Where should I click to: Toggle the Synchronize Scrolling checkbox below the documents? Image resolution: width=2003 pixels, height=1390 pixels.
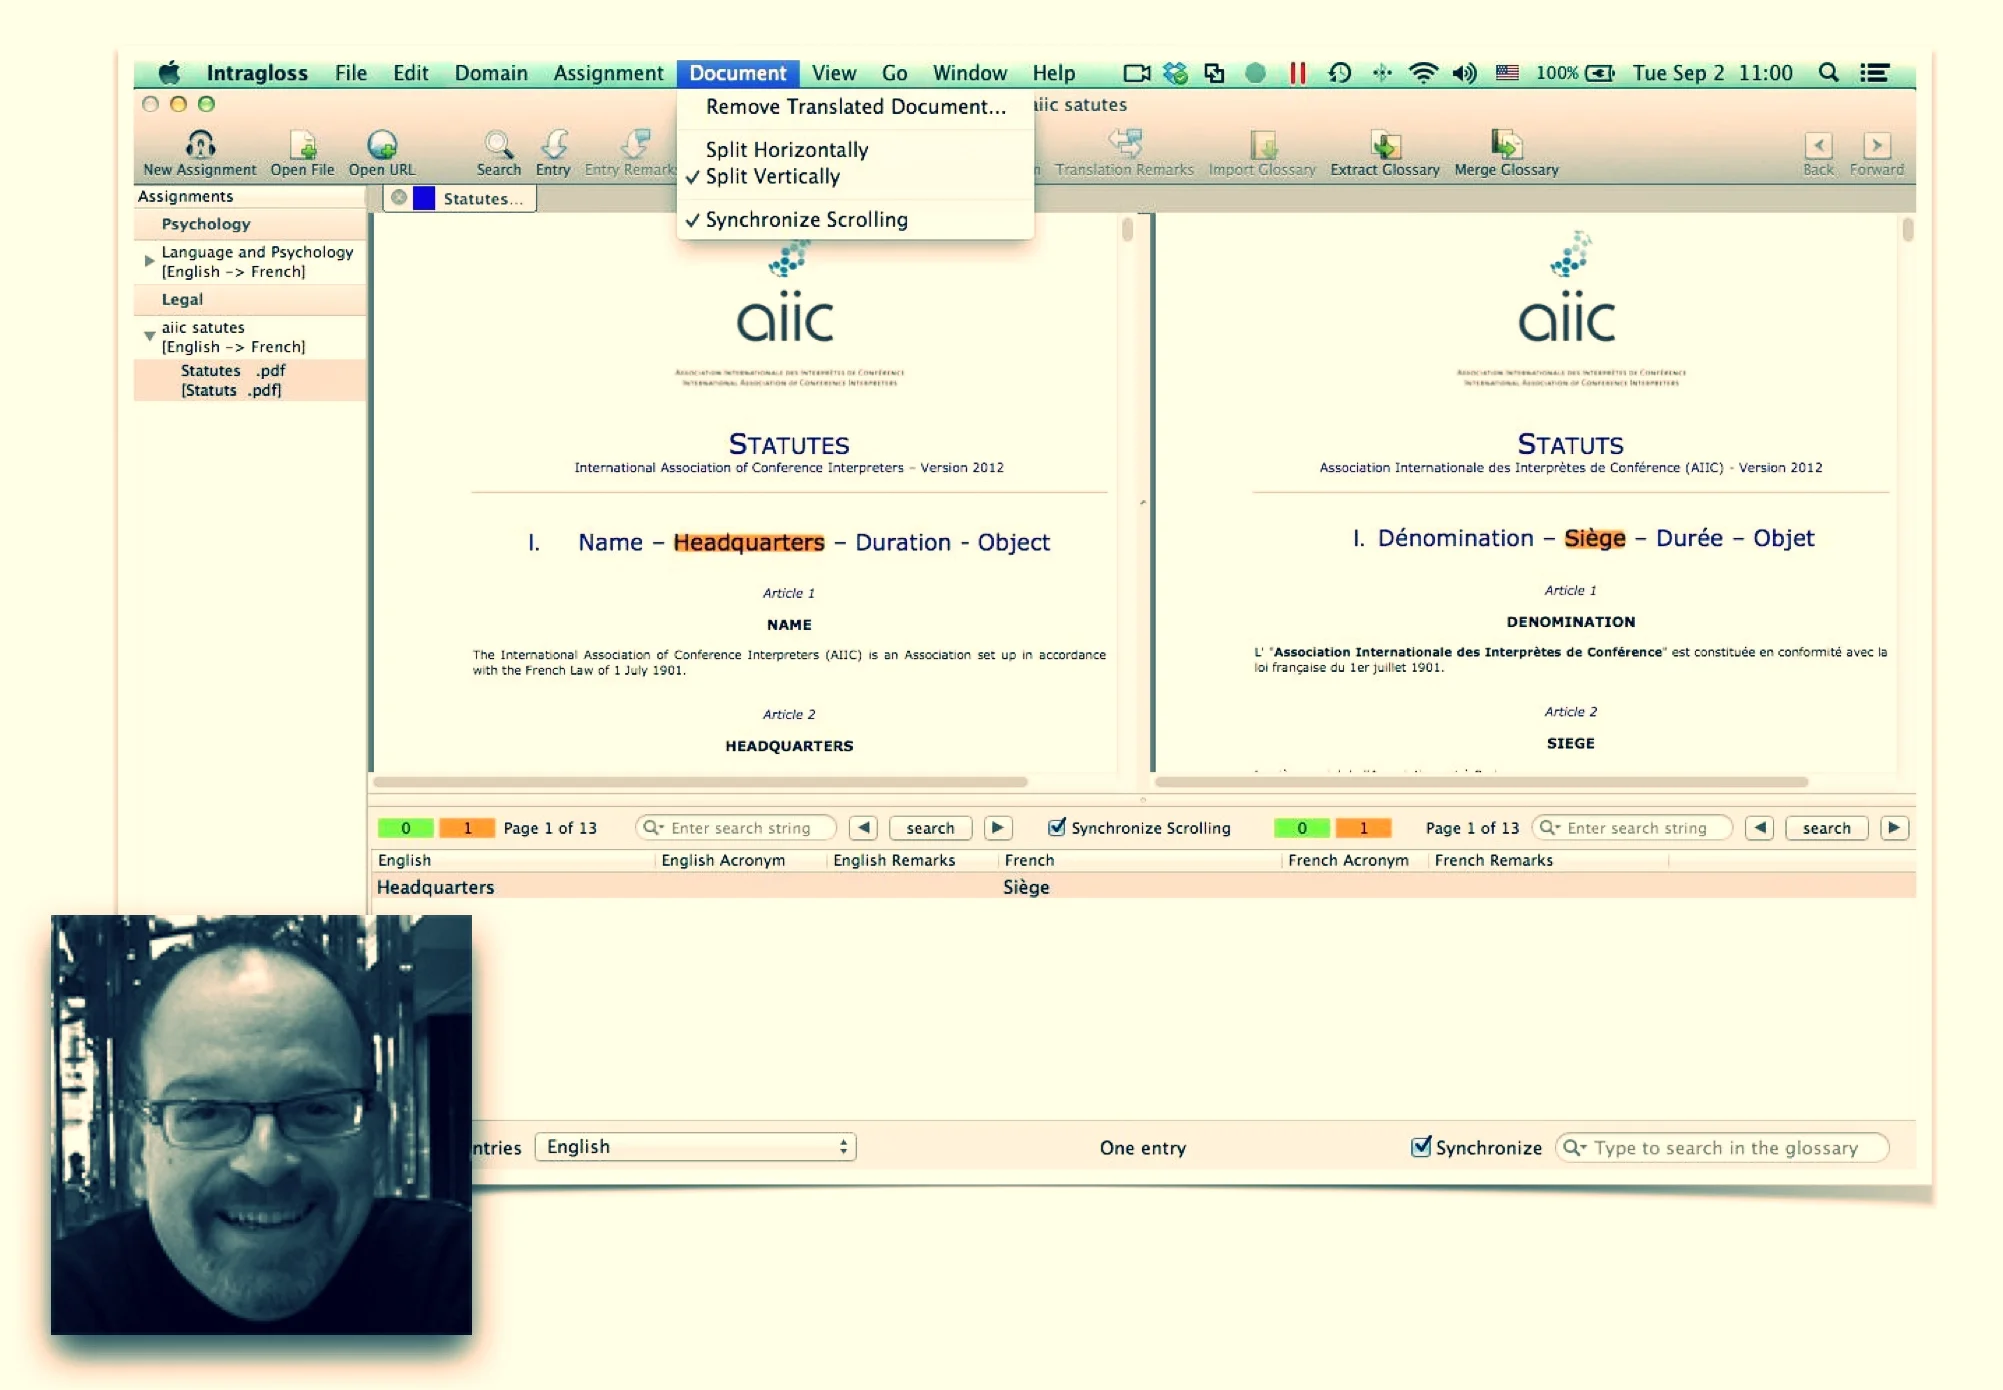point(1056,827)
